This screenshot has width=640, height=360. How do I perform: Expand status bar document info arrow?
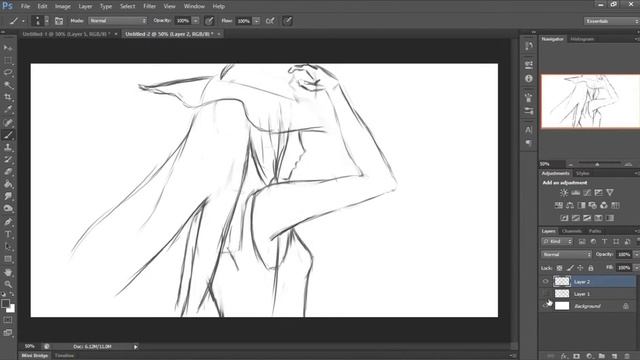(x=136, y=347)
